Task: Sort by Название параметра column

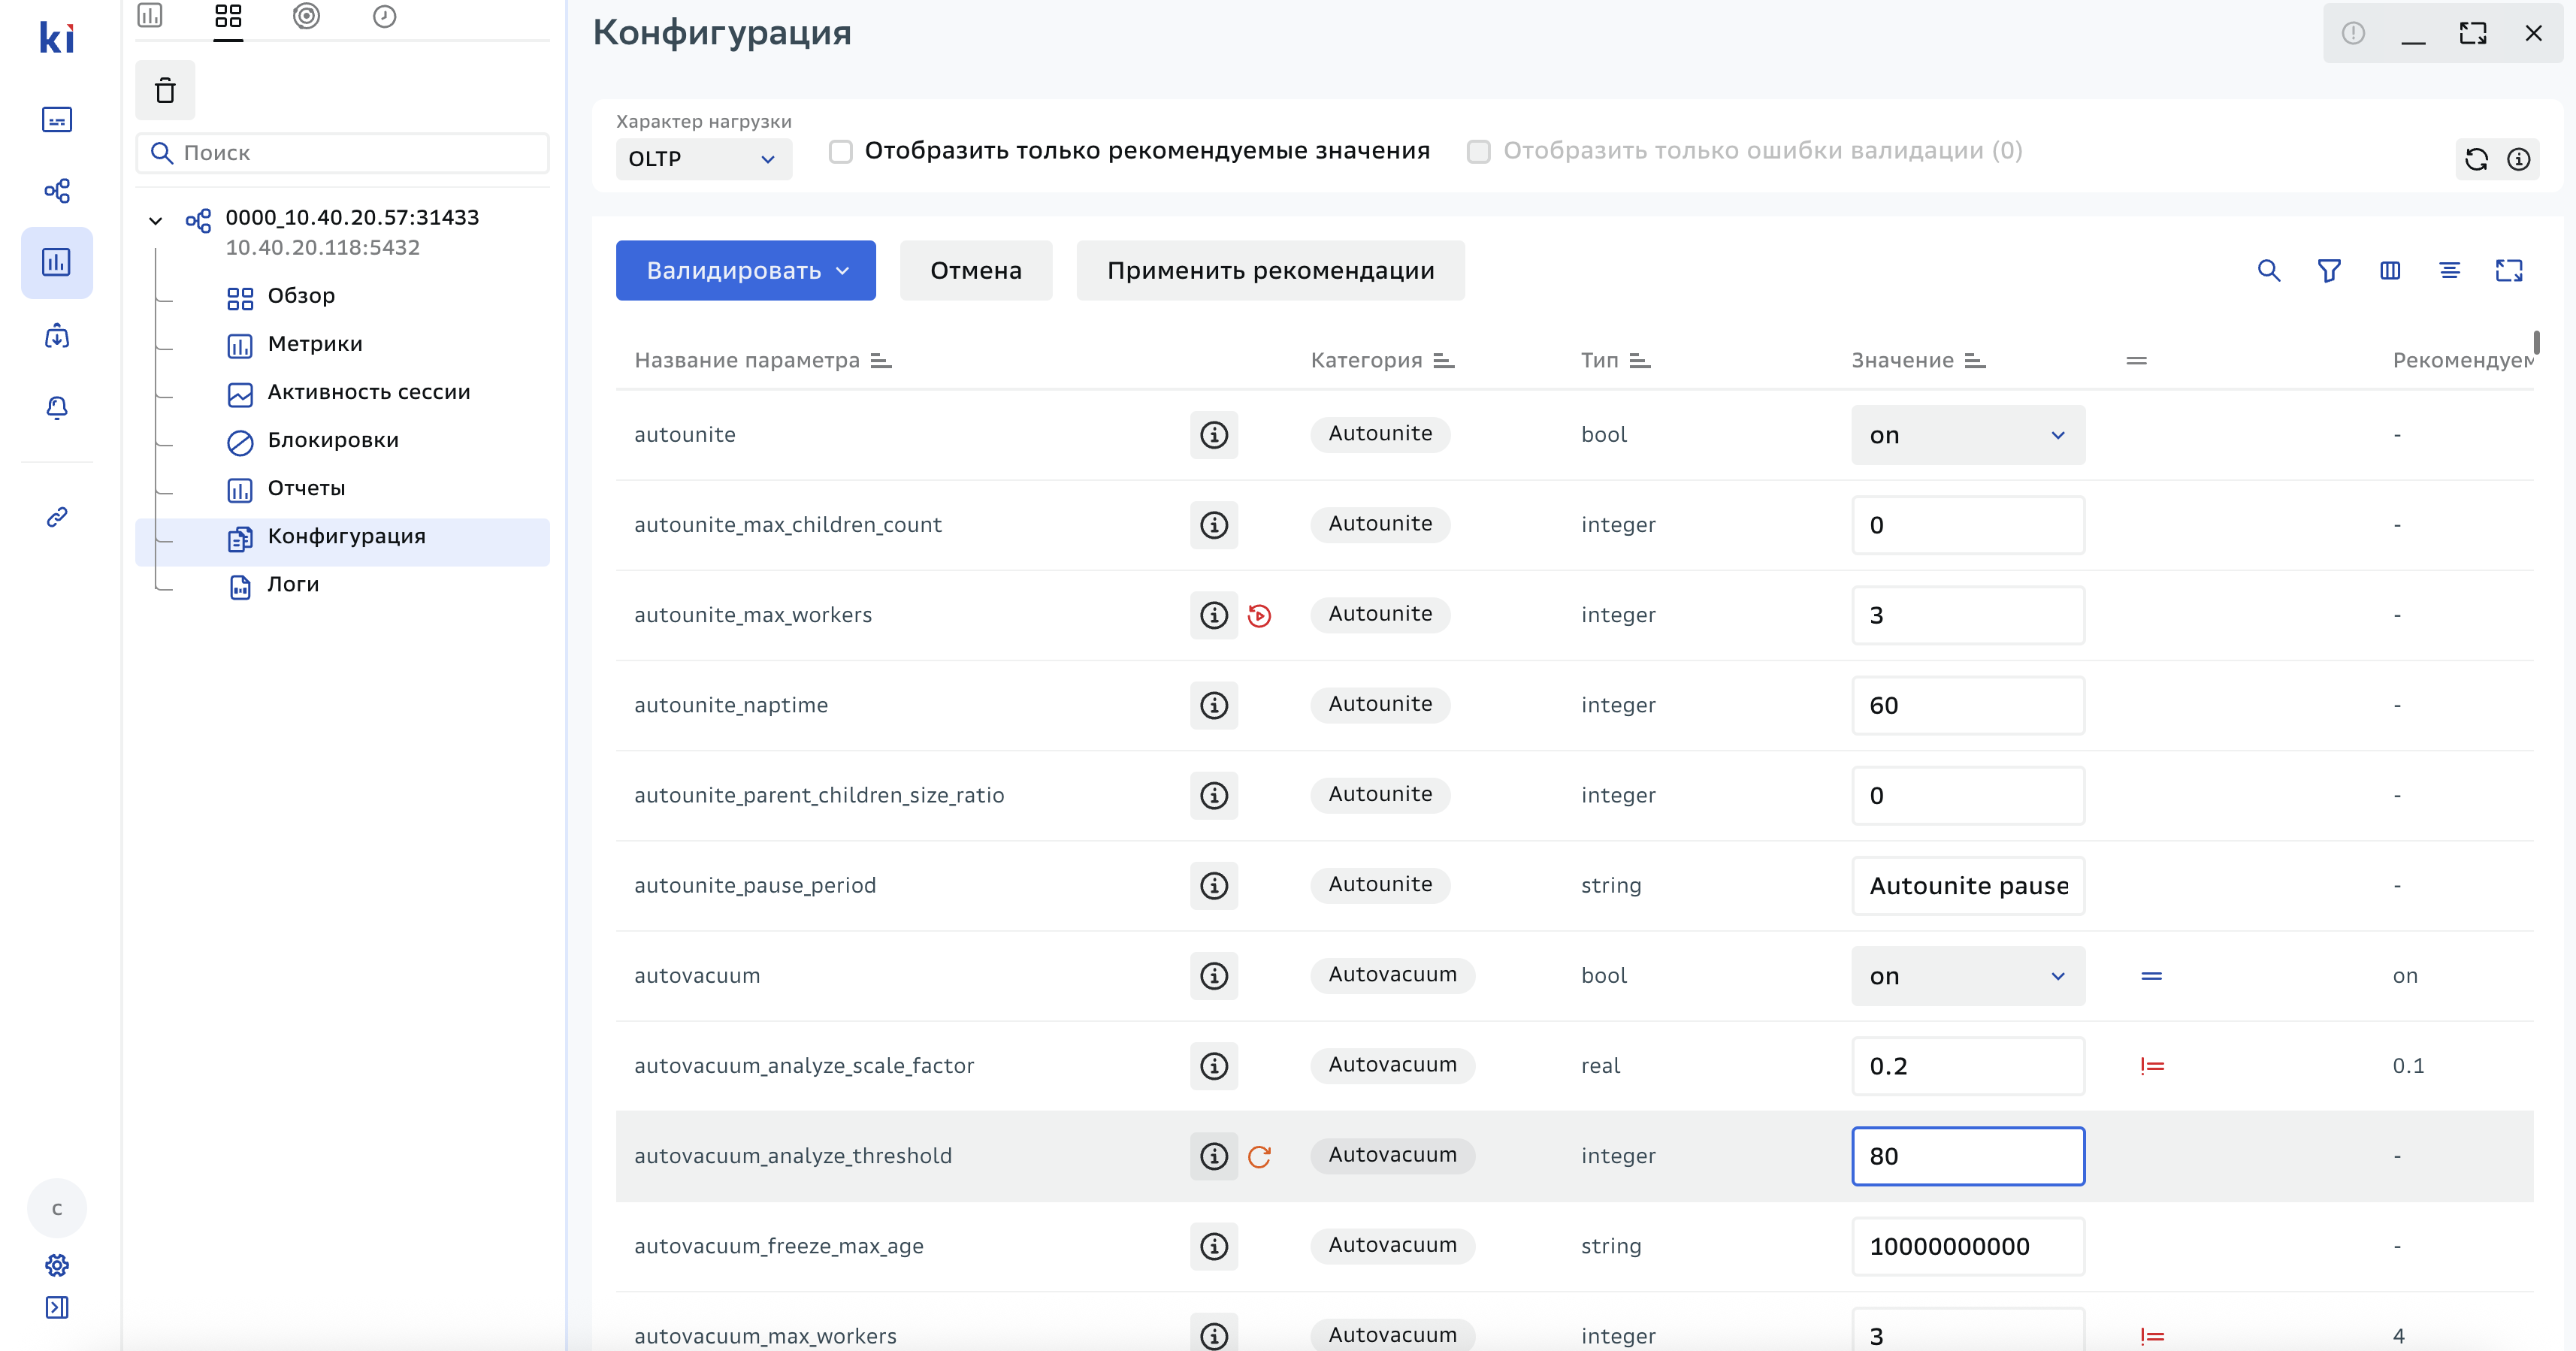Action: (x=881, y=361)
